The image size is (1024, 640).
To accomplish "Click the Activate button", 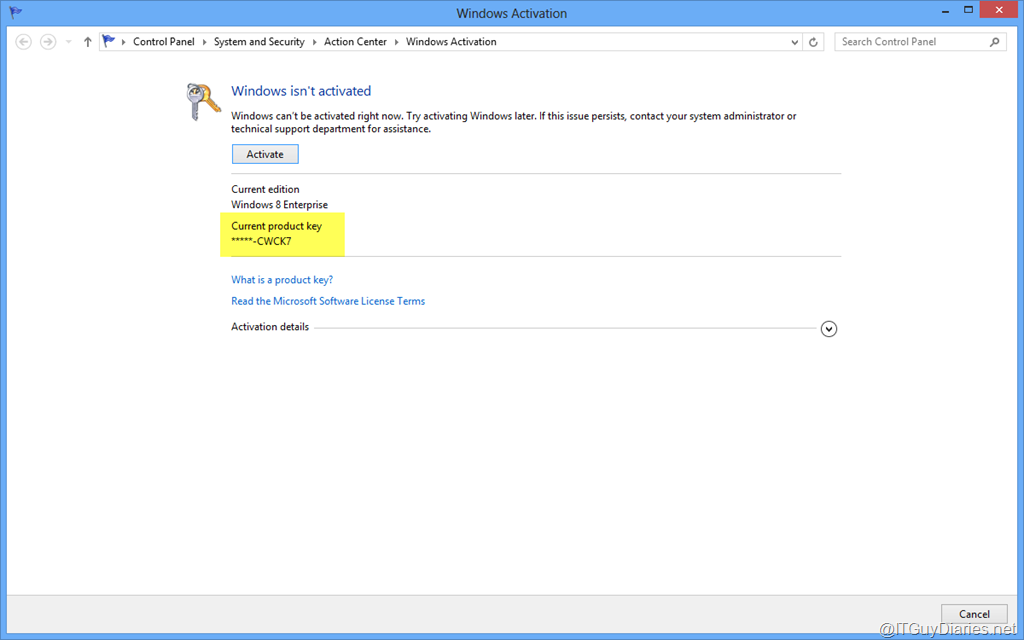I will (x=265, y=154).
